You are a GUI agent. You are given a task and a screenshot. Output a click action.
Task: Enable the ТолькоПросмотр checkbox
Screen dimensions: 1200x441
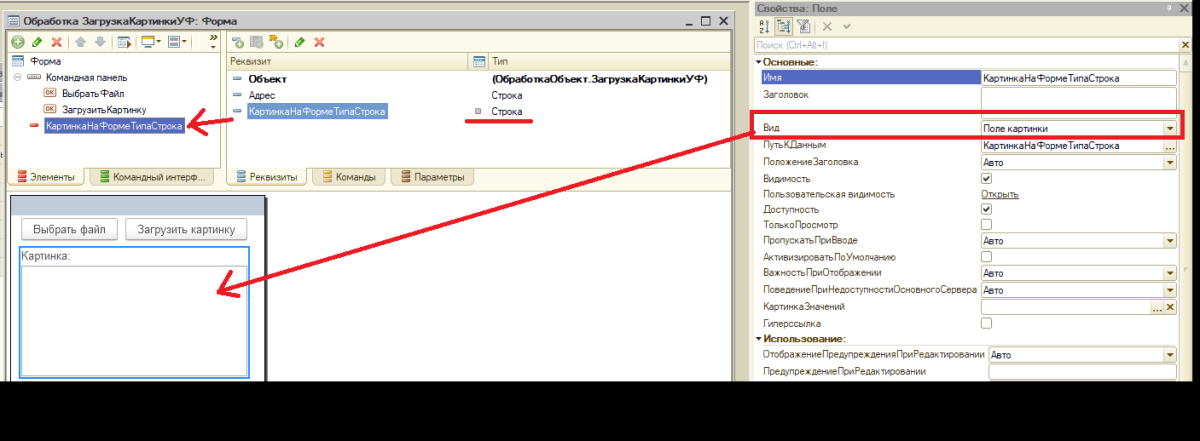pyautogui.click(x=986, y=225)
